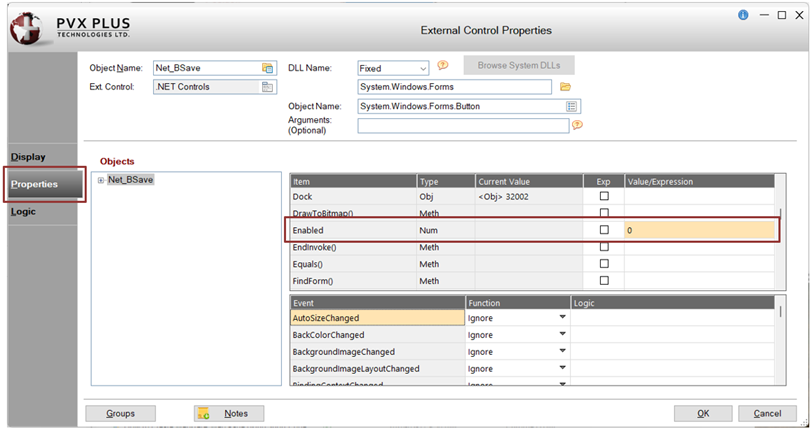Click the Ext. Control .NET Controls lookup icon

pos(267,87)
